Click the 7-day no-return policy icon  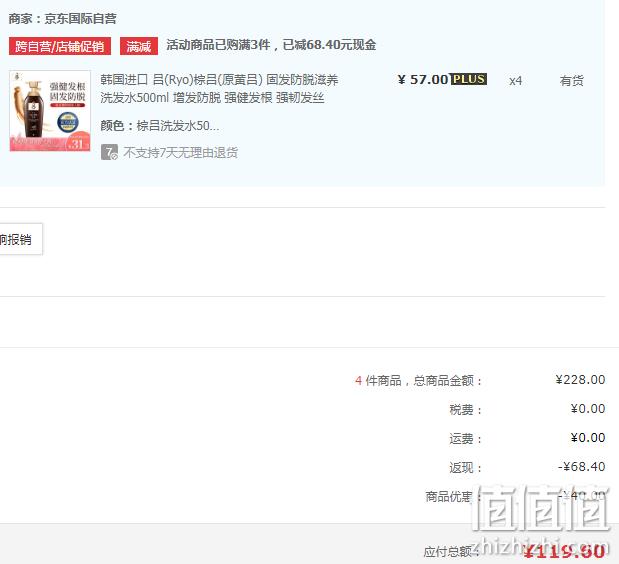coord(109,152)
